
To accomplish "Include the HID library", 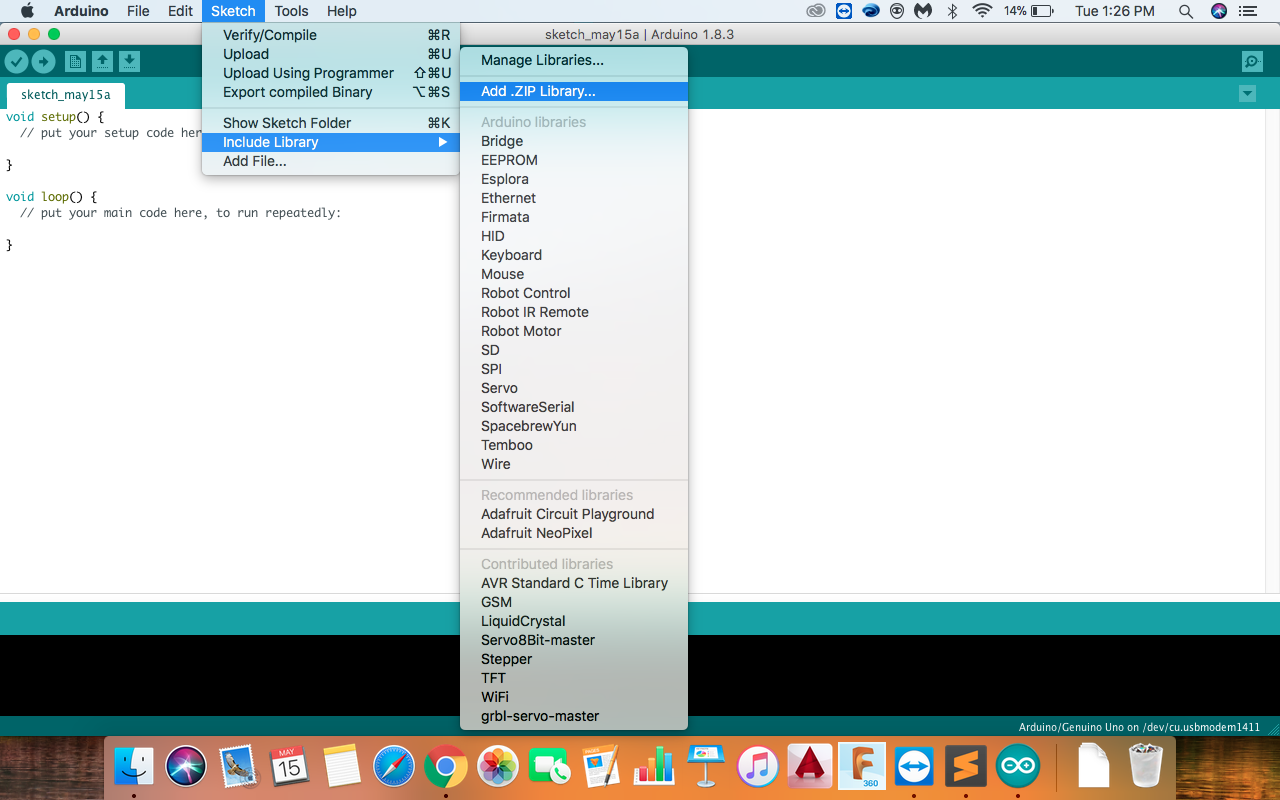I will 574,236.
